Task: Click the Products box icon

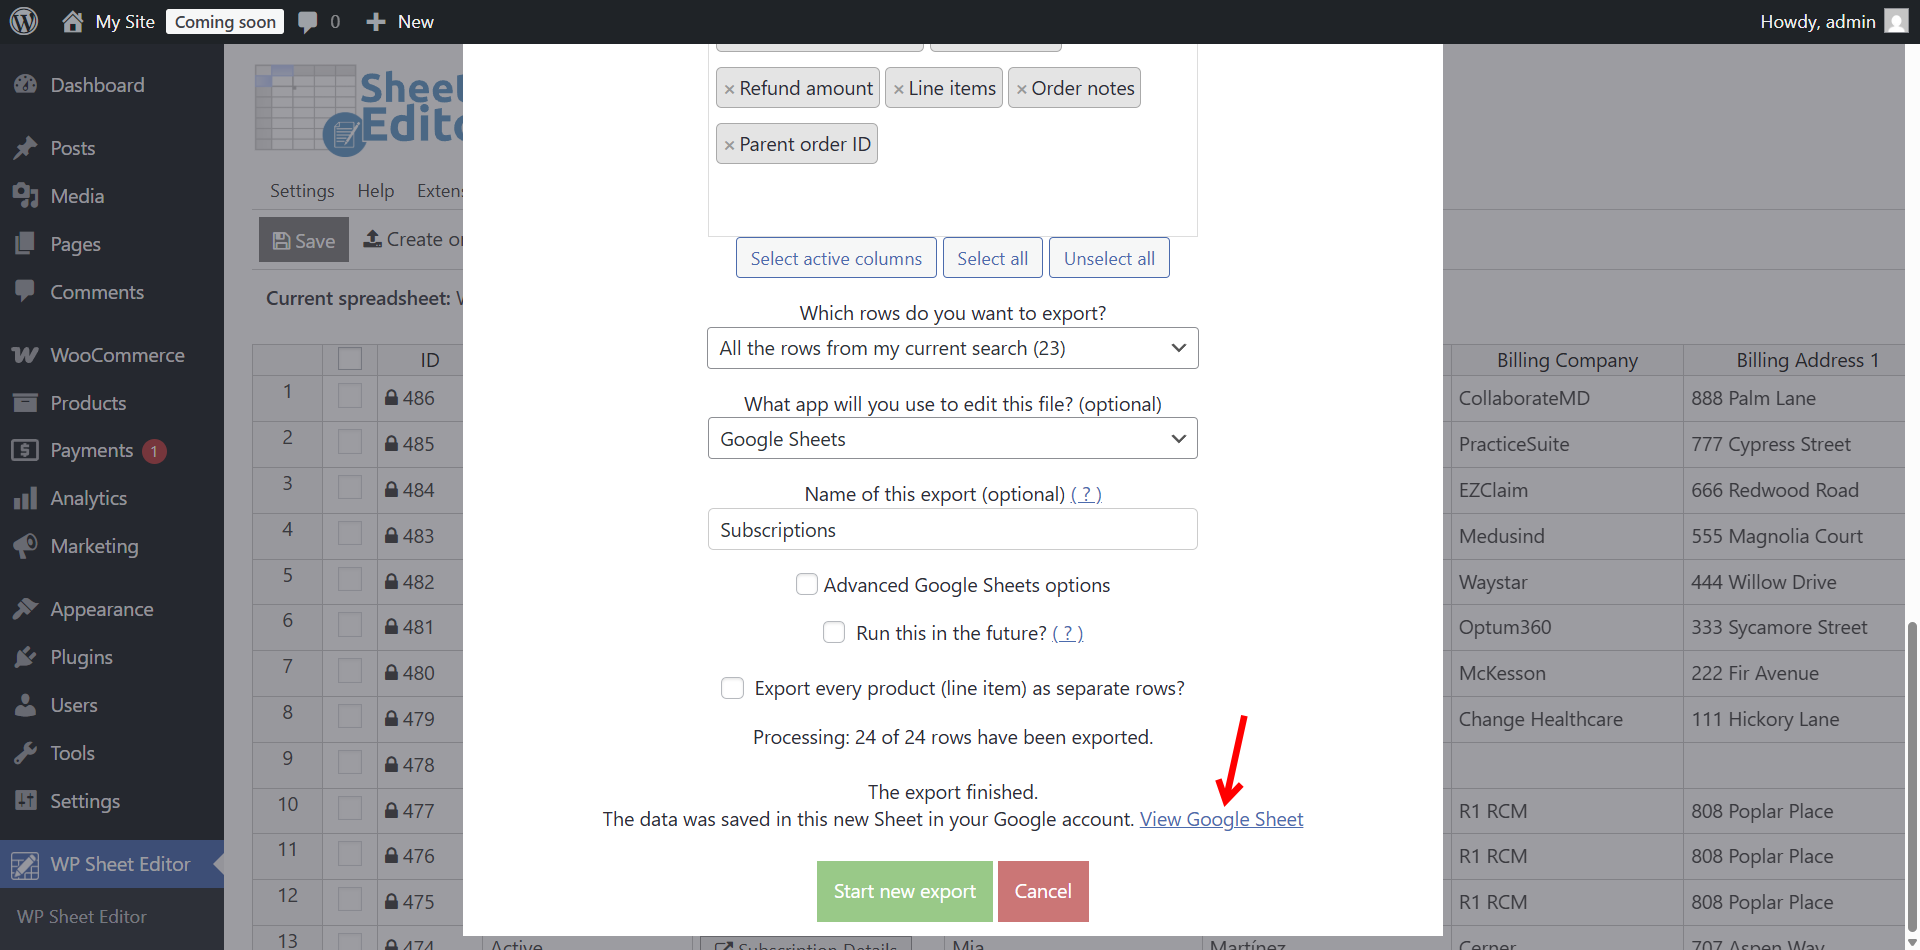Action: (26, 403)
